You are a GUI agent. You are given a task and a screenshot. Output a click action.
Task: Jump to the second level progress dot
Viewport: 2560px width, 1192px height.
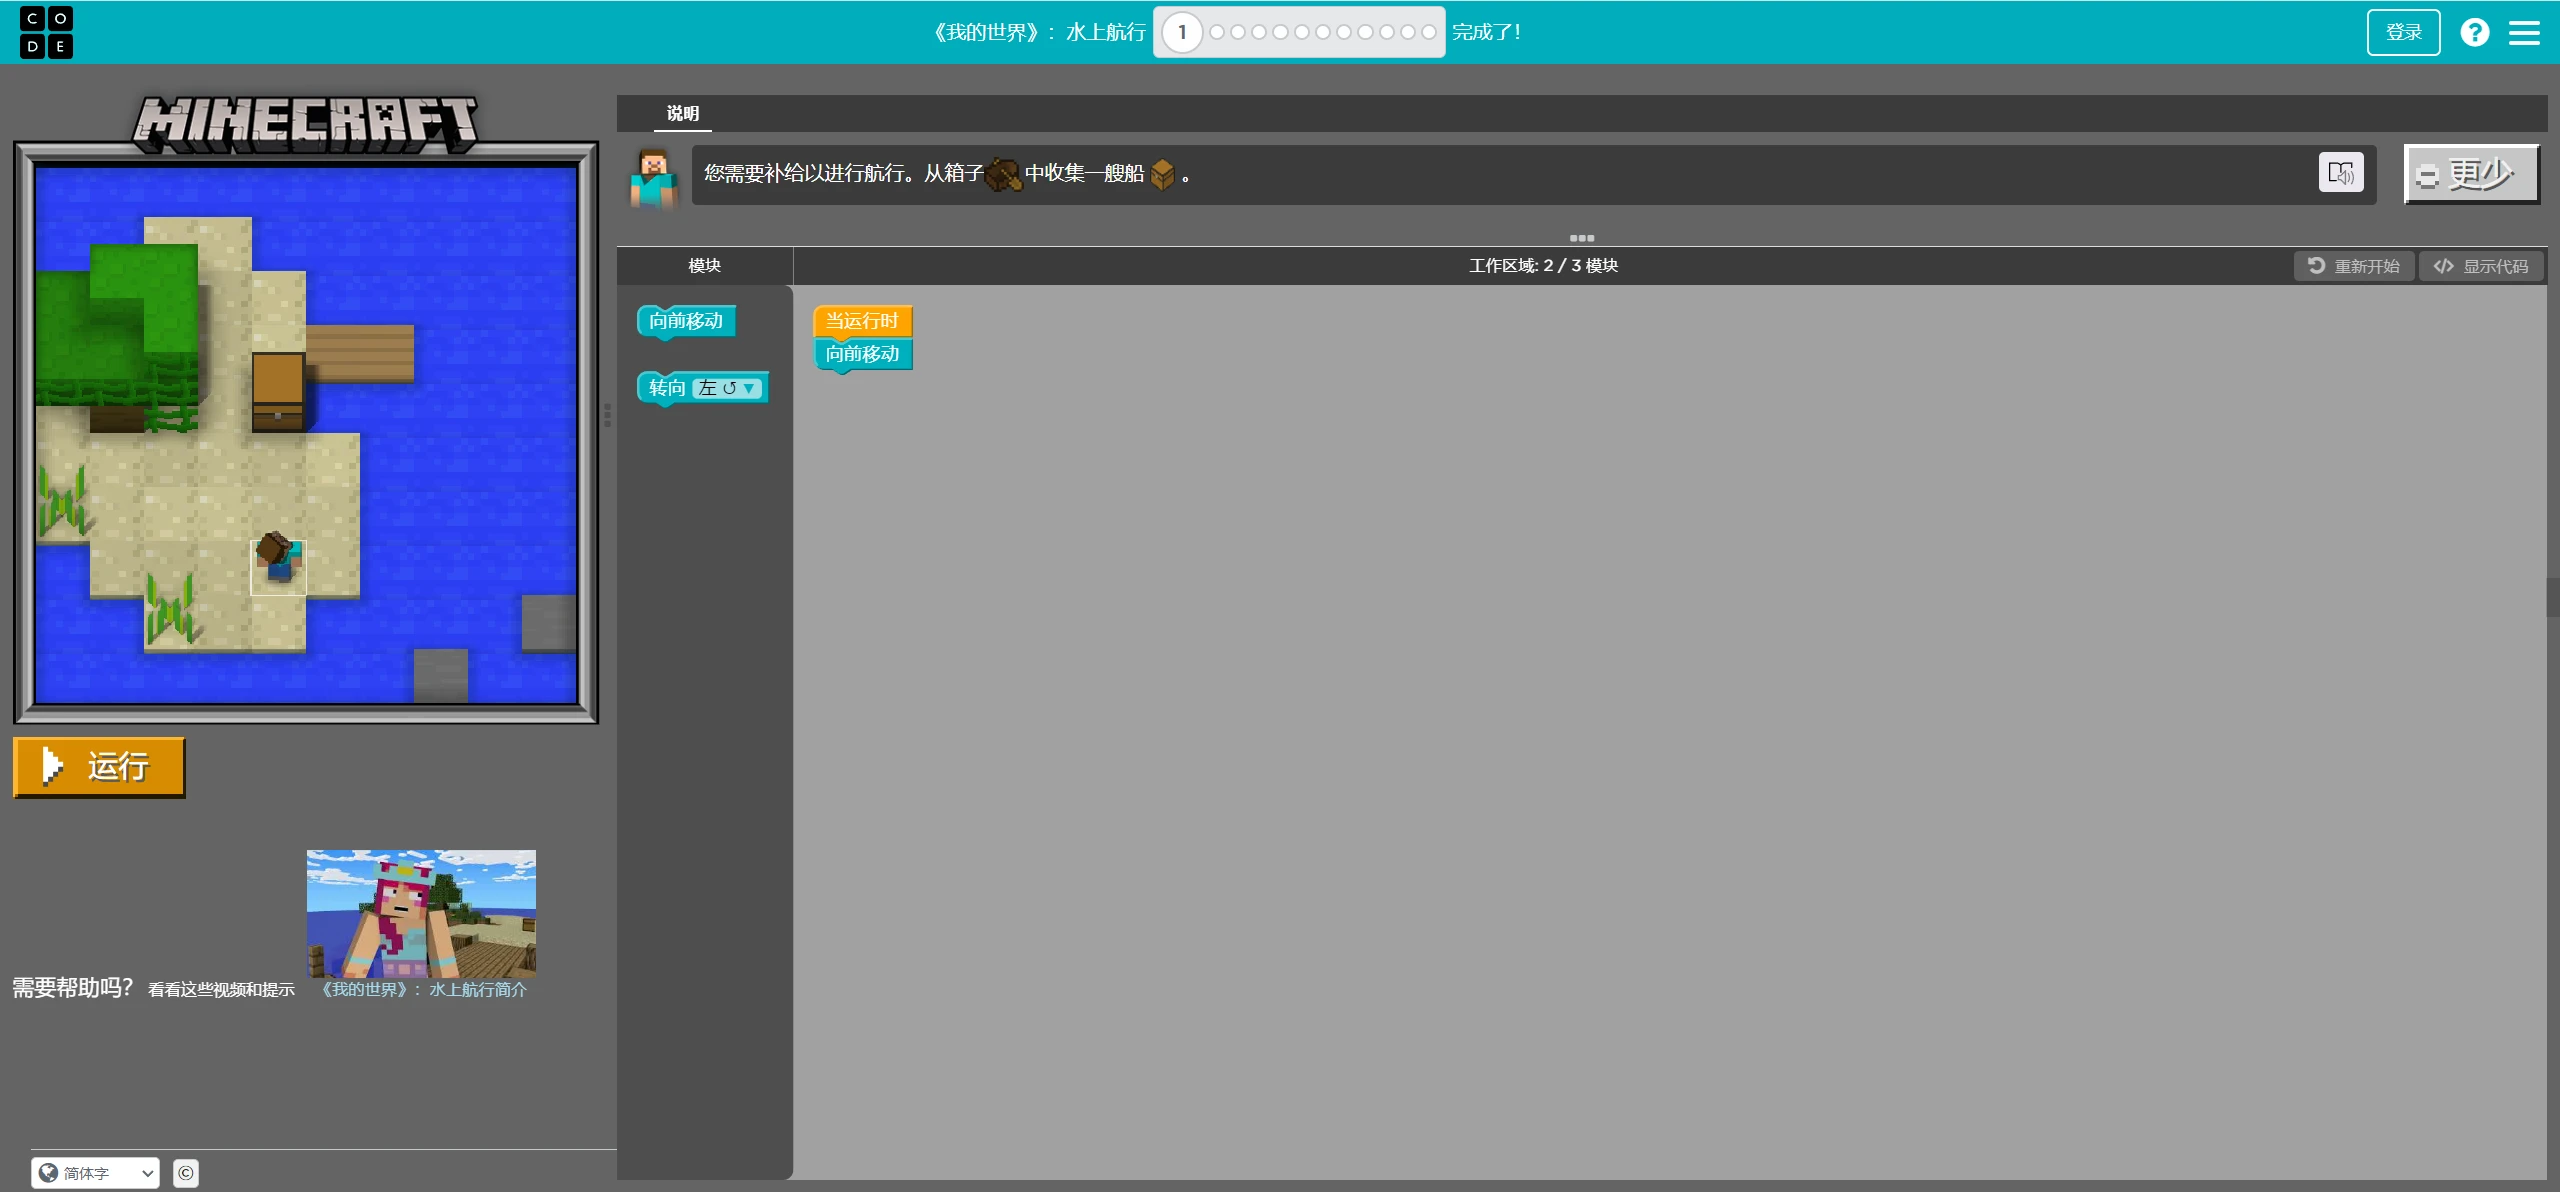click(1217, 32)
